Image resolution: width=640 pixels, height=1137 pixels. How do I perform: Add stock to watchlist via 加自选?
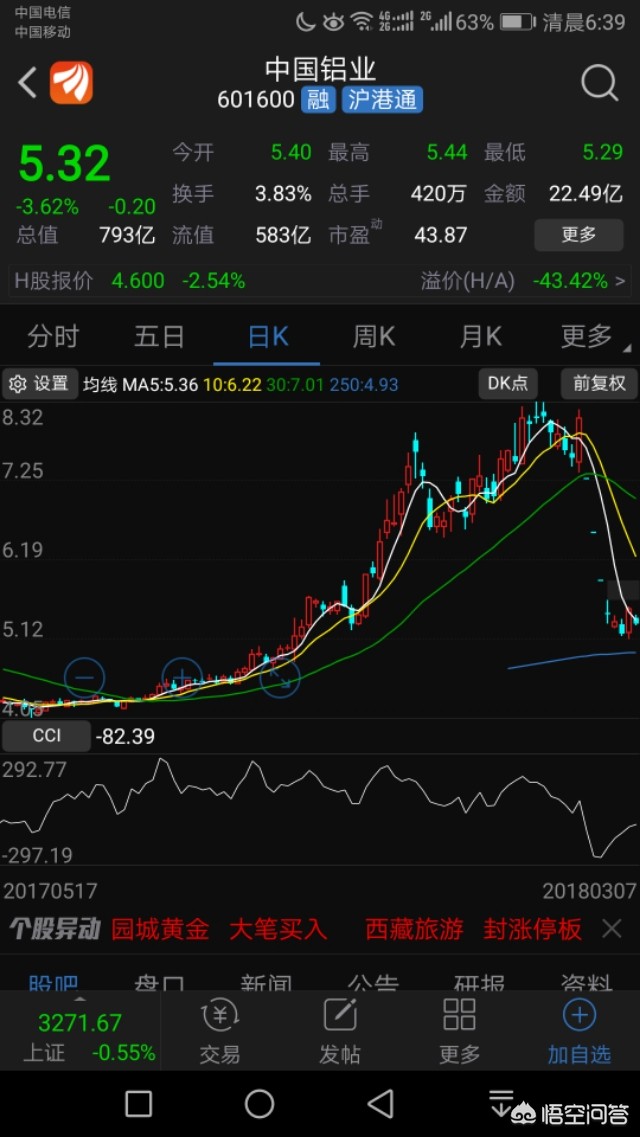click(578, 1031)
